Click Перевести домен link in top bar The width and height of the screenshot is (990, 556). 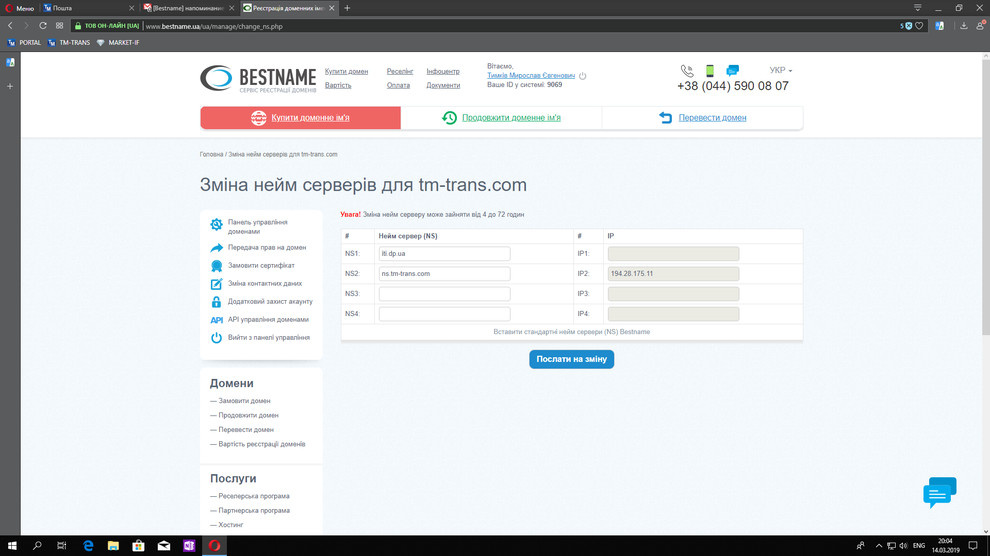tap(712, 118)
